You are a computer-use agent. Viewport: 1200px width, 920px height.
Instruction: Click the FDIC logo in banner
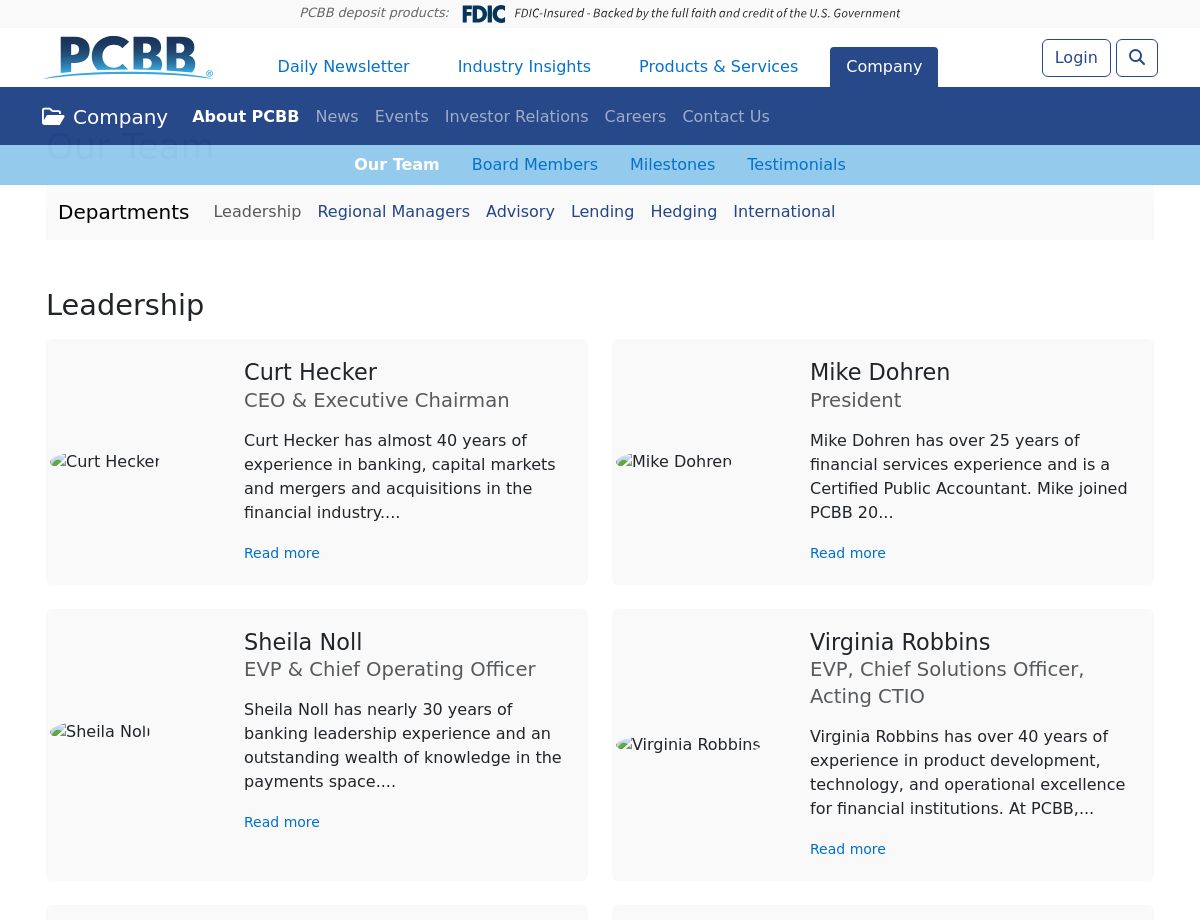(x=483, y=14)
